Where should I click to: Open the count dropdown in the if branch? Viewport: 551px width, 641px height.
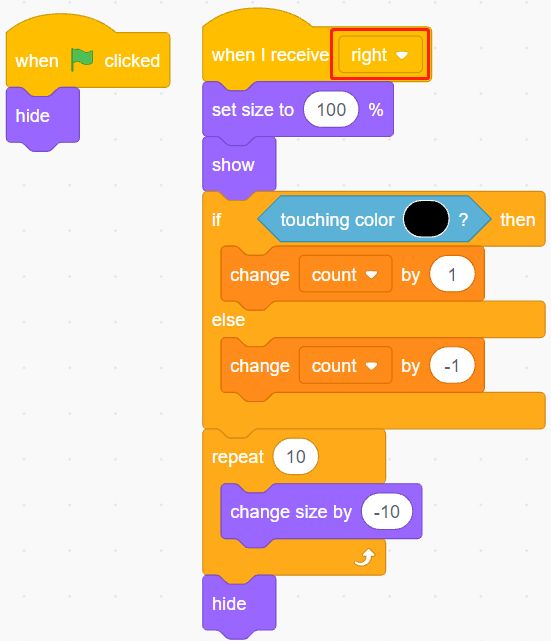[x=345, y=275]
